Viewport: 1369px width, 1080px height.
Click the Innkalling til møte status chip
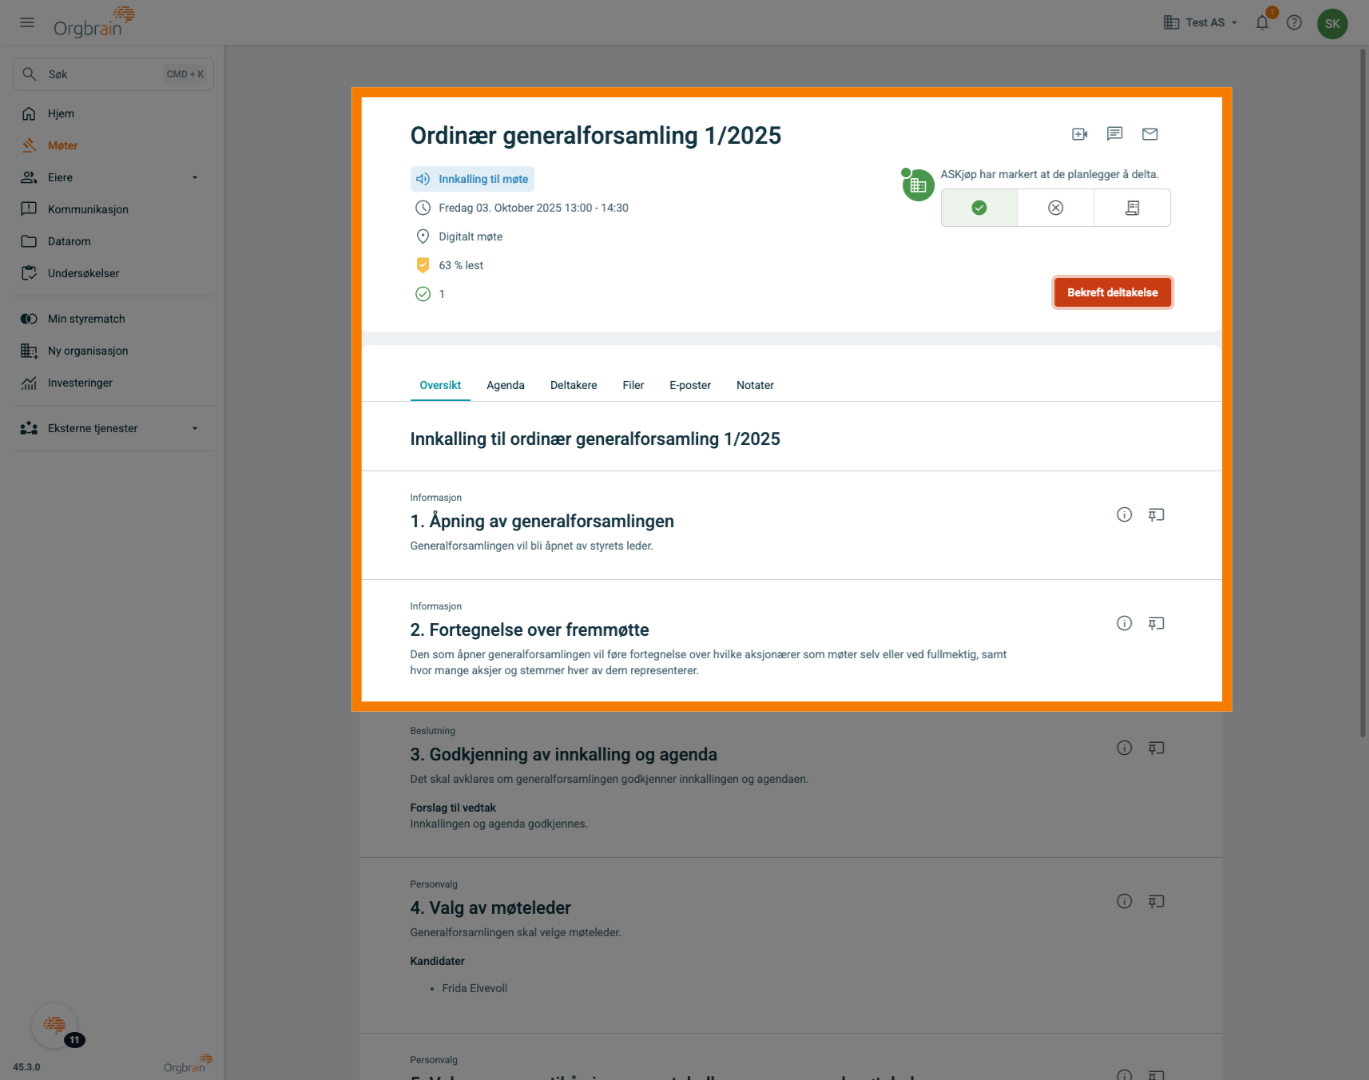(472, 179)
